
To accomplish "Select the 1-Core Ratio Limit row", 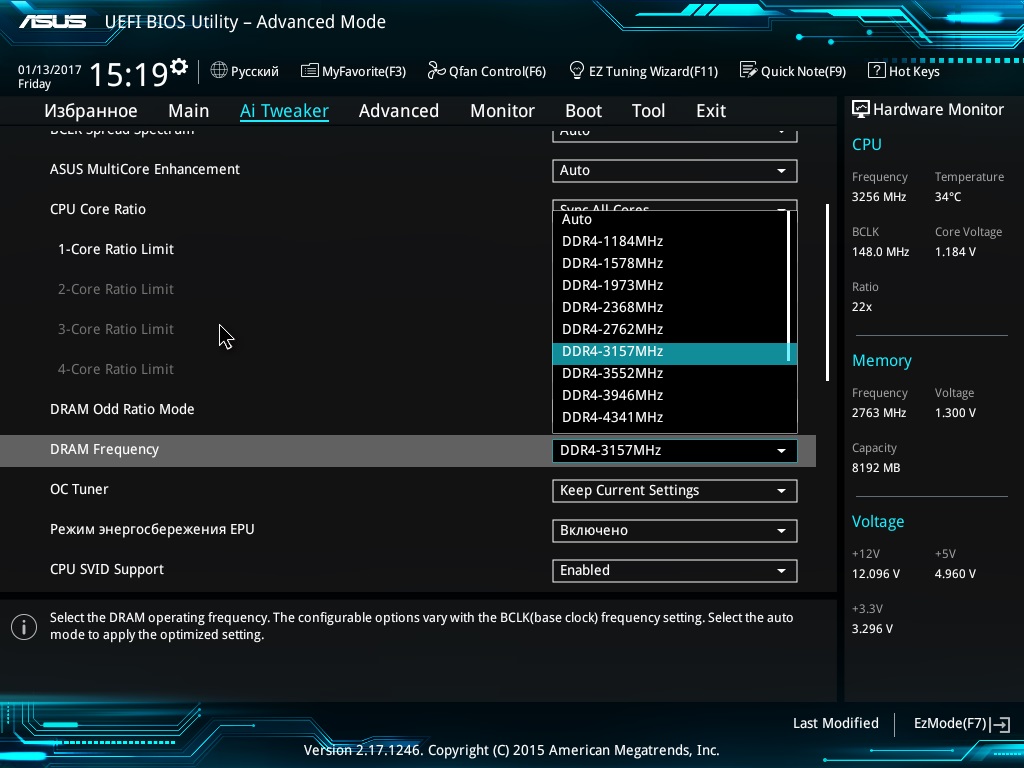I will coord(408,249).
